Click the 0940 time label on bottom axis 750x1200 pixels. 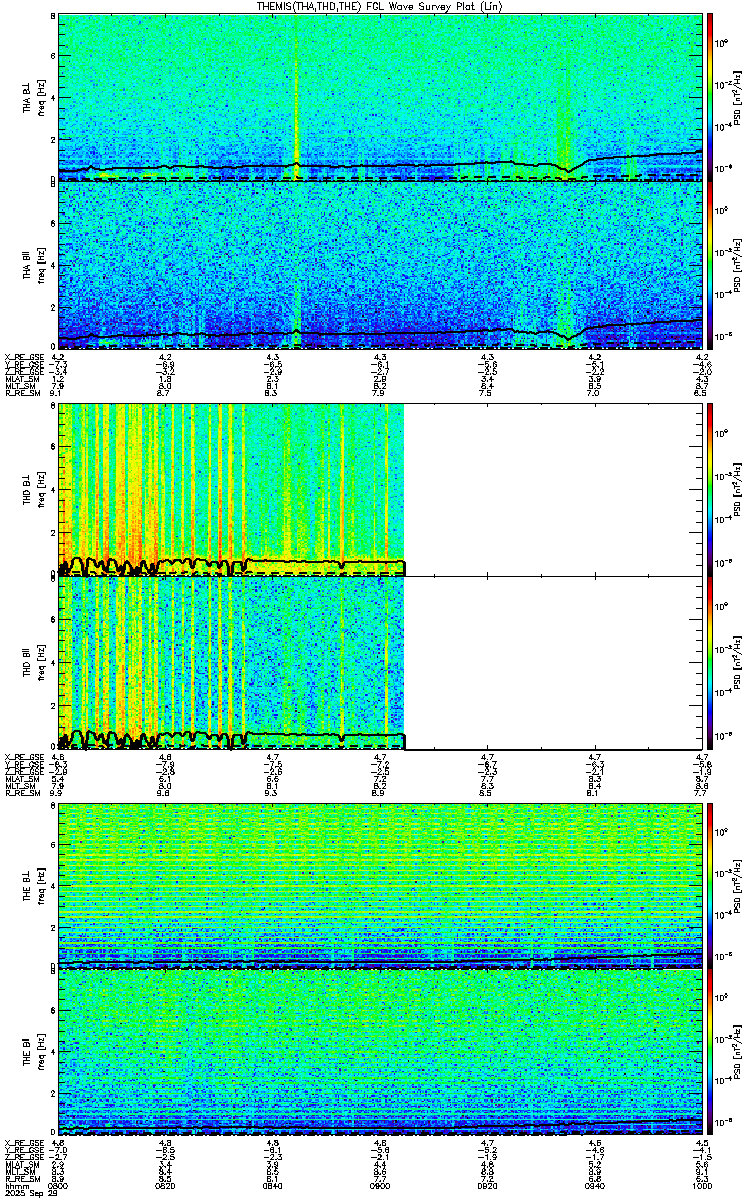click(x=595, y=1179)
